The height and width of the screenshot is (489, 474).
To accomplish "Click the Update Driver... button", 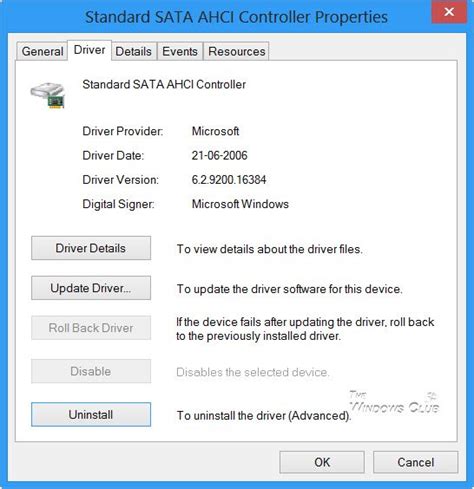I will click(x=91, y=288).
